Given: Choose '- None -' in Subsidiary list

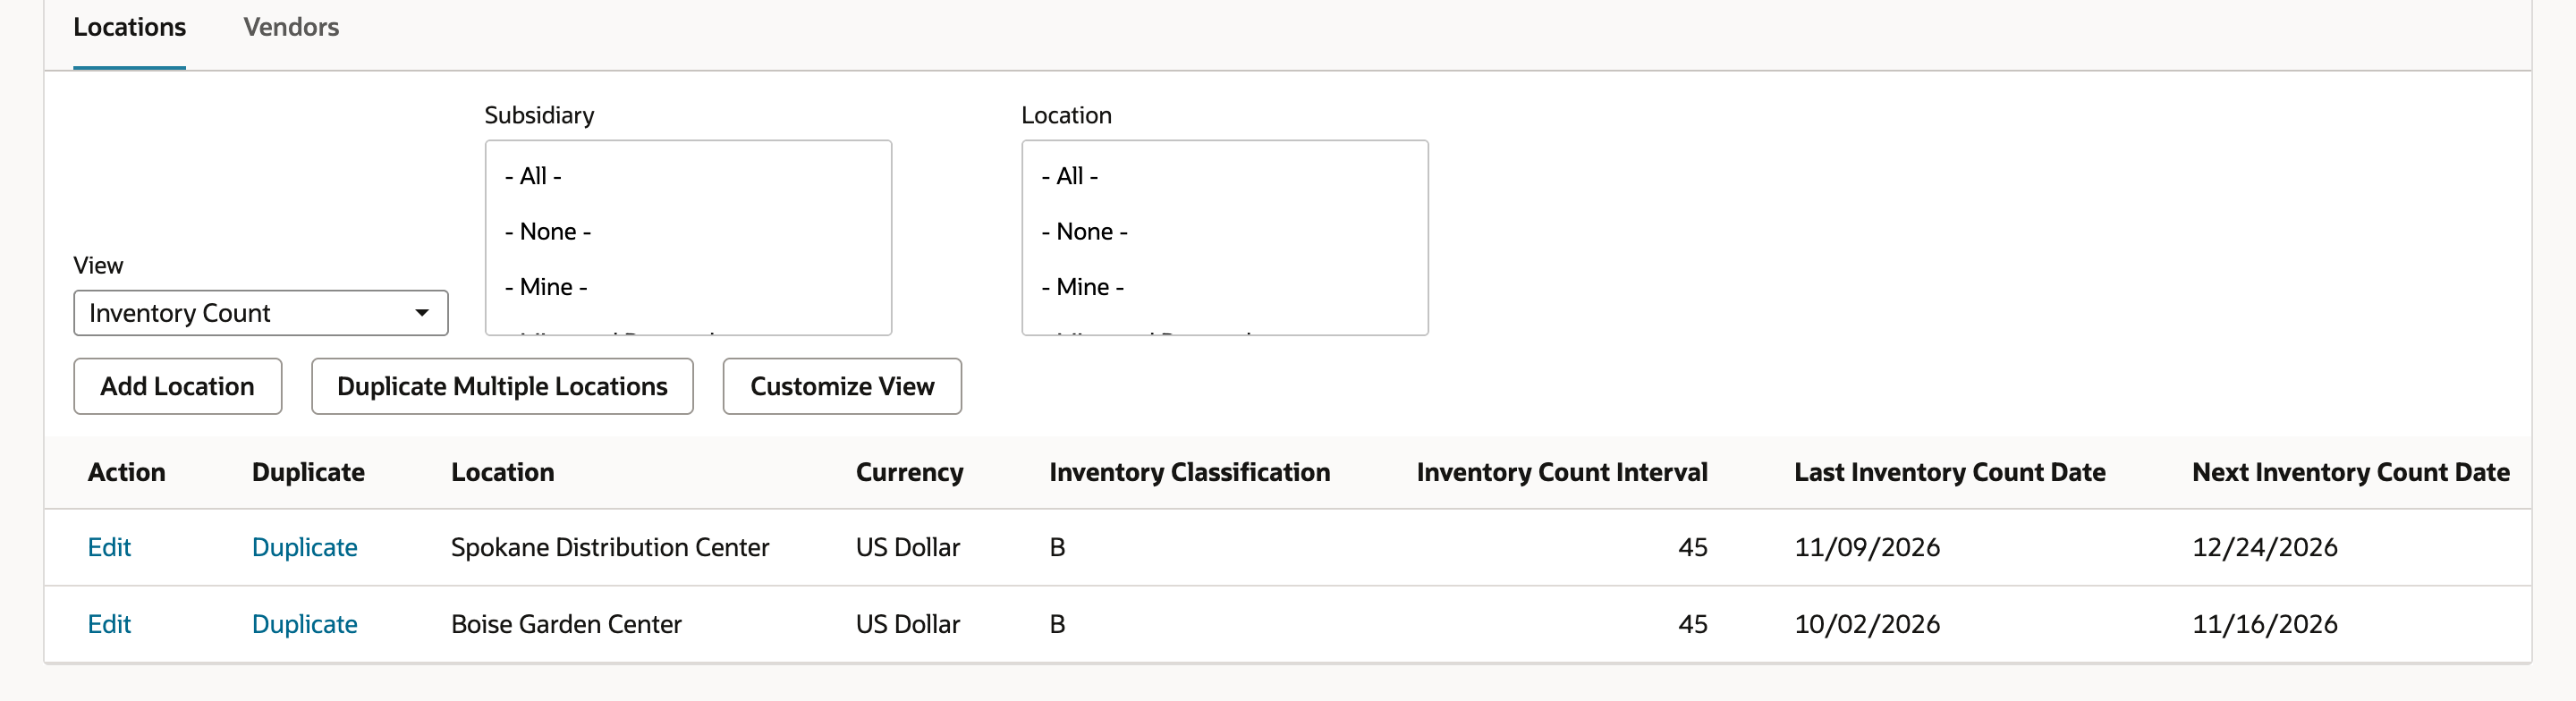Looking at the screenshot, I should coord(548,232).
